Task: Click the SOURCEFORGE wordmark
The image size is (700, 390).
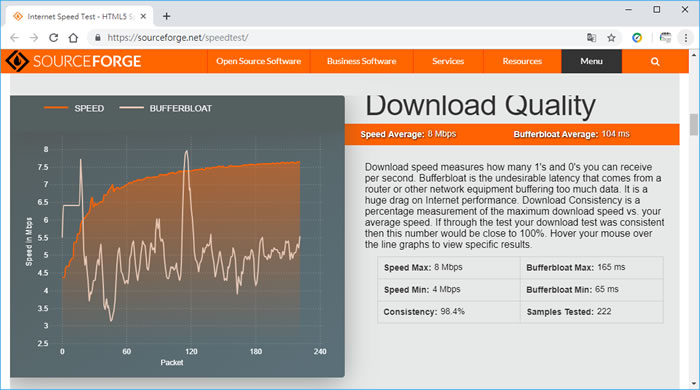Action: pos(87,61)
